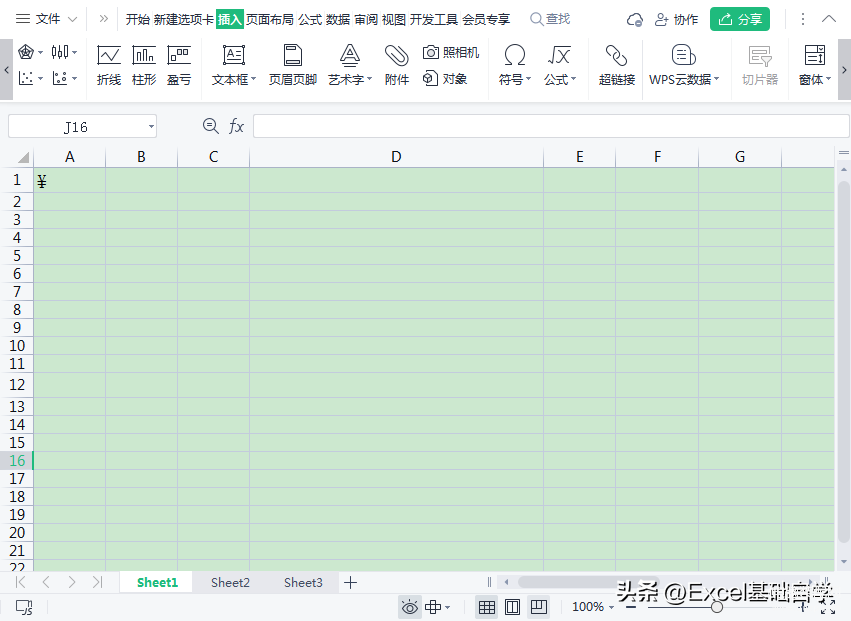851x621 pixels.
Task: Click the 协作 collaborate button
Action: pyautogui.click(x=676, y=20)
